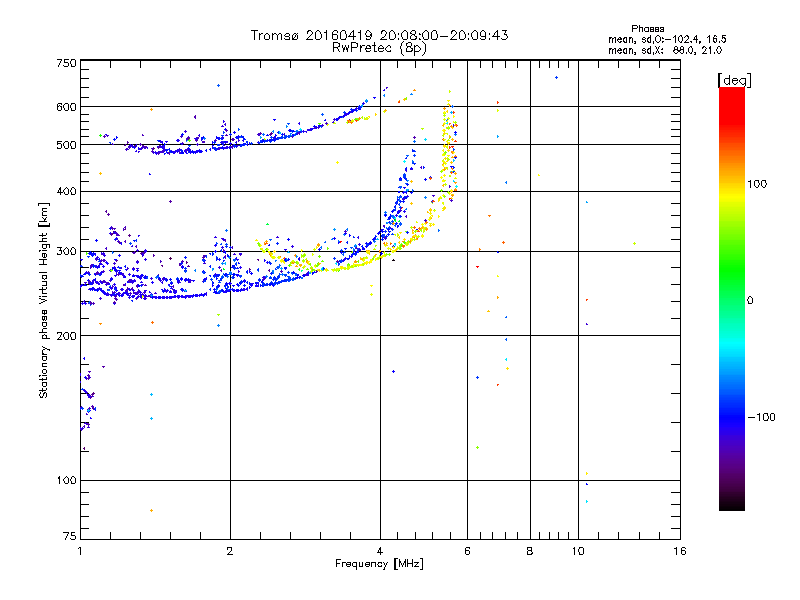
Task: Click the y-axis tick label '600'
Action: 66,107
